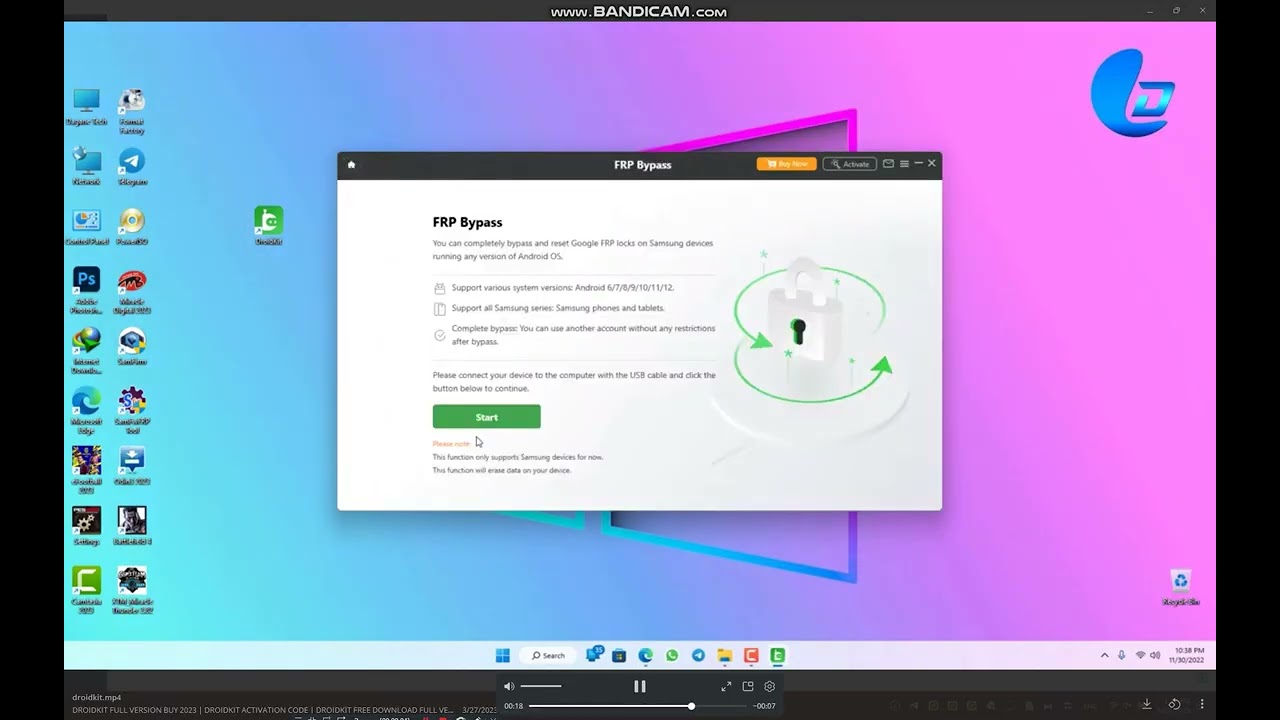Viewport: 1280px width, 720px height.
Task: Open Telegram from the taskbar
Action: pyautogui.click(x=698, y=655)
